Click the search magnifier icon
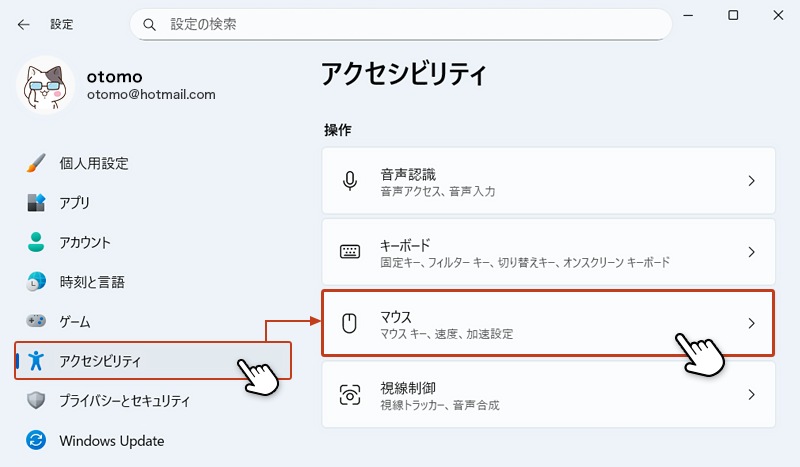The height and width of the screenshot is (467, 800). tap(149, 24)
